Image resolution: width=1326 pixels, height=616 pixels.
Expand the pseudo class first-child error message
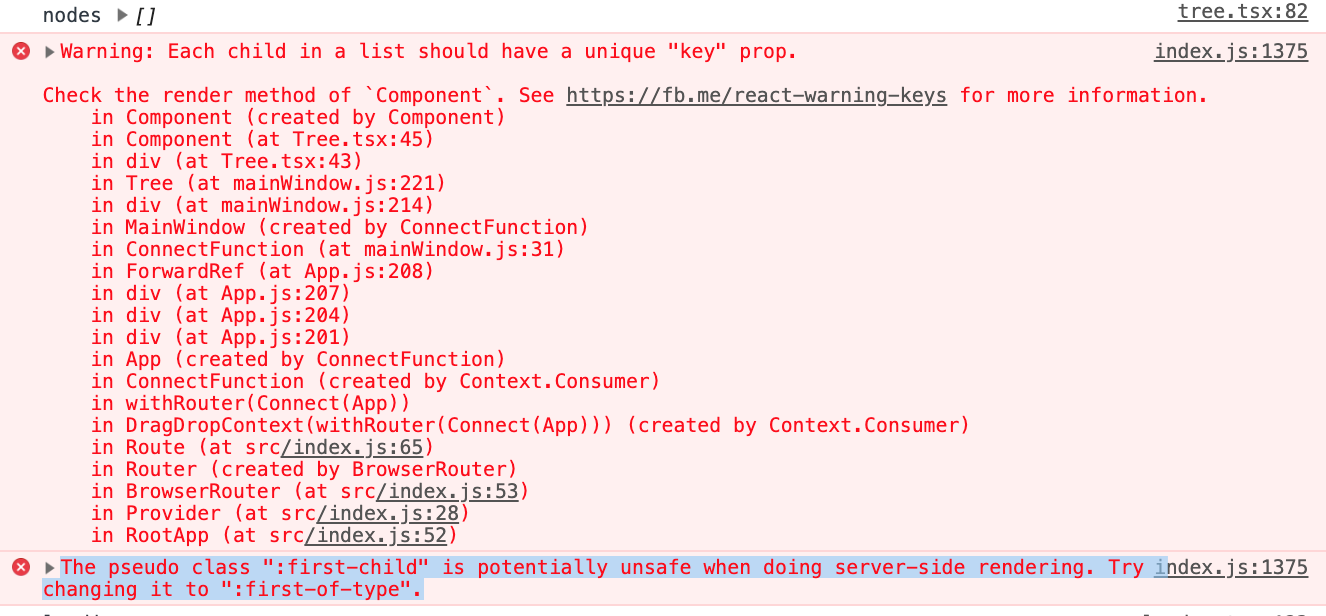(x=50, y=567)
